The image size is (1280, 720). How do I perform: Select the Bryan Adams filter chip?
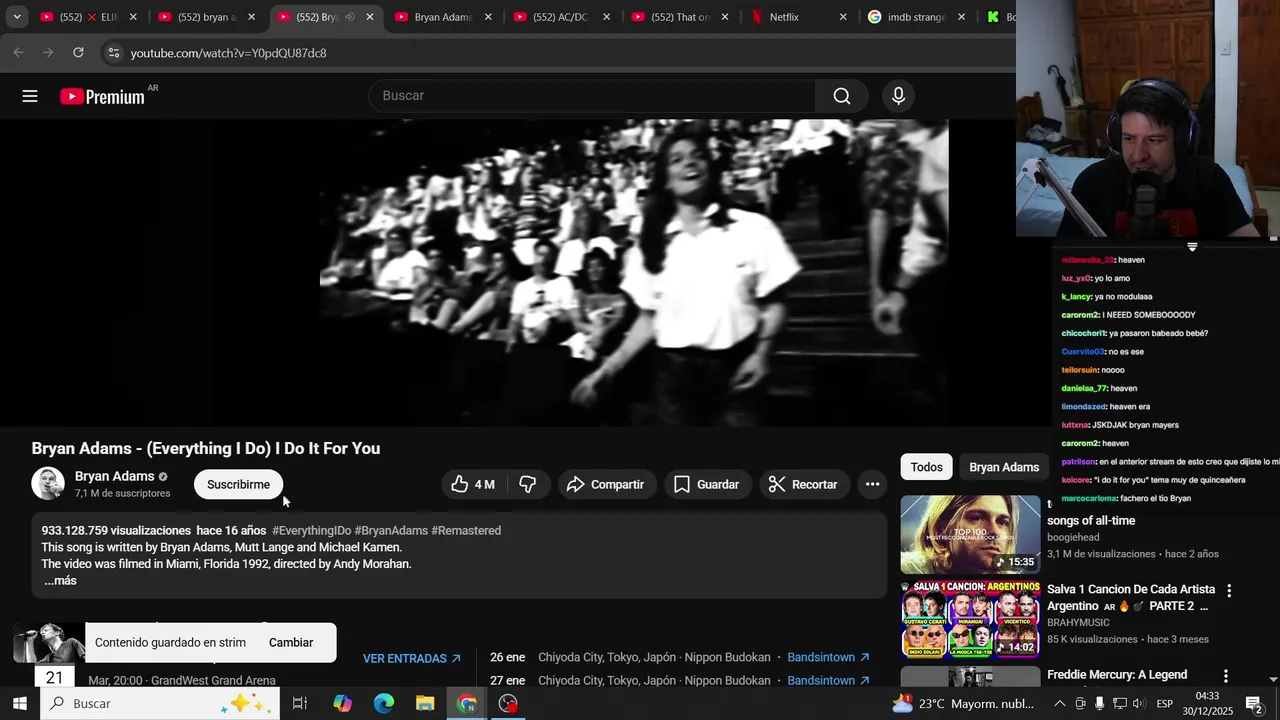[x=1004, y=467]
